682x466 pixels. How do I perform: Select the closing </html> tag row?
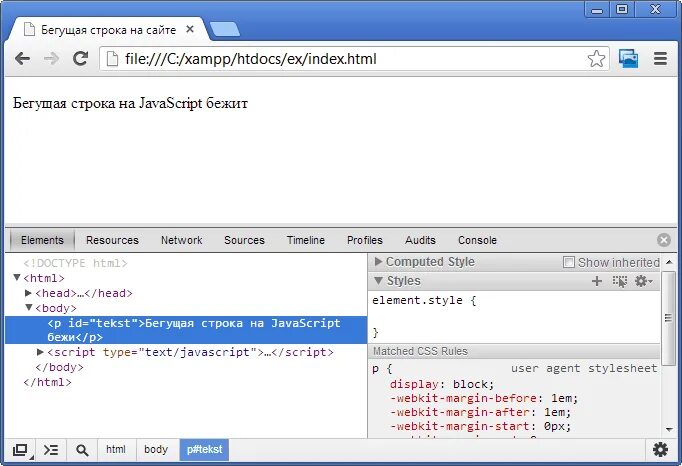pos(47,382)
